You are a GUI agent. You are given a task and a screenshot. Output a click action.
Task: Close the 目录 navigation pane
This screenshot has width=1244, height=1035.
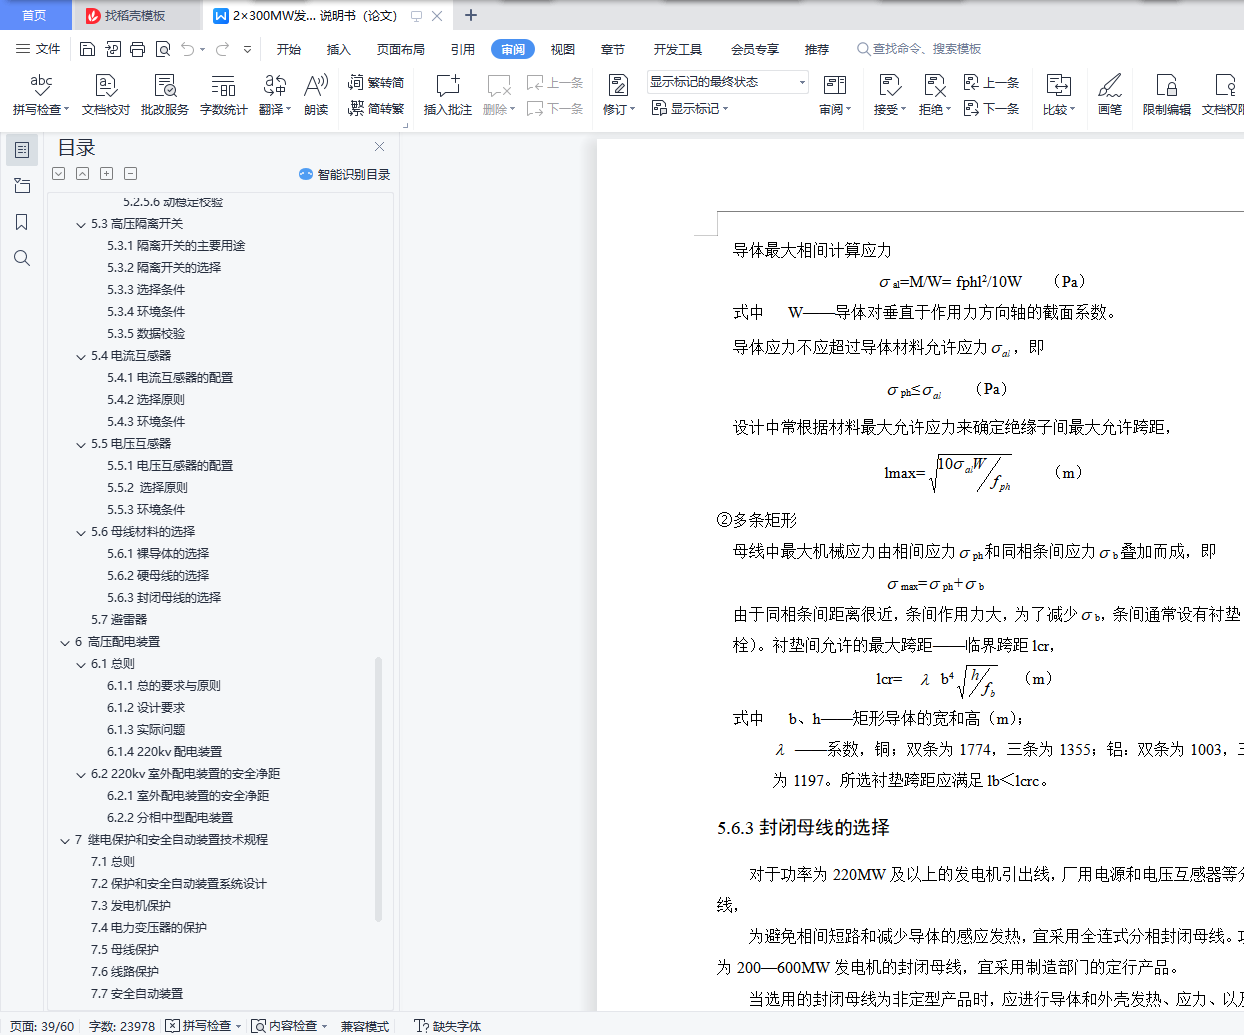pyautogui.click(x=379, y=147)
